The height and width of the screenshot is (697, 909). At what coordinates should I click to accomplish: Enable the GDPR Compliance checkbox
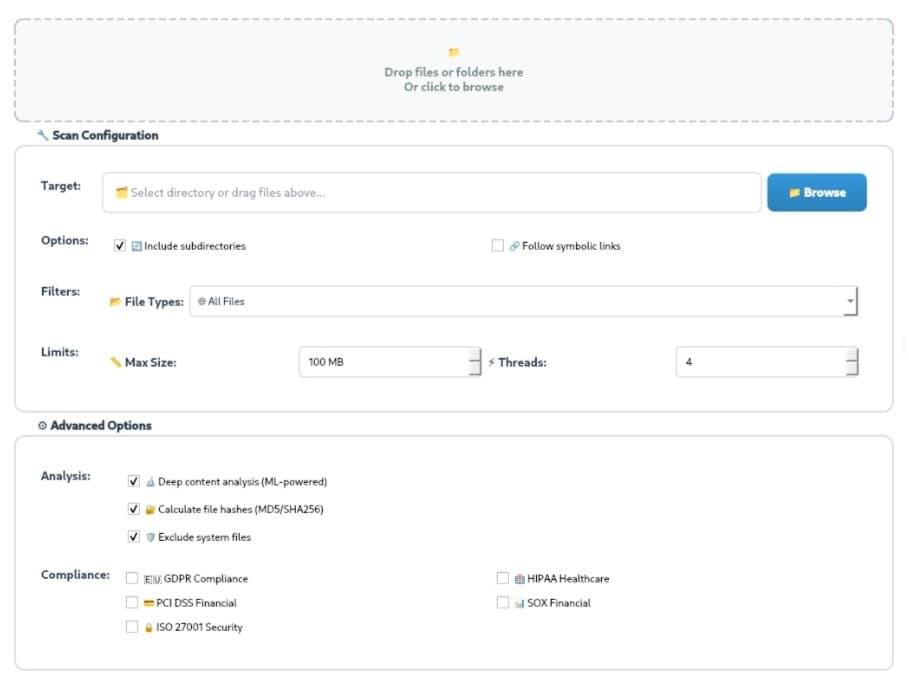pos(132,578)
